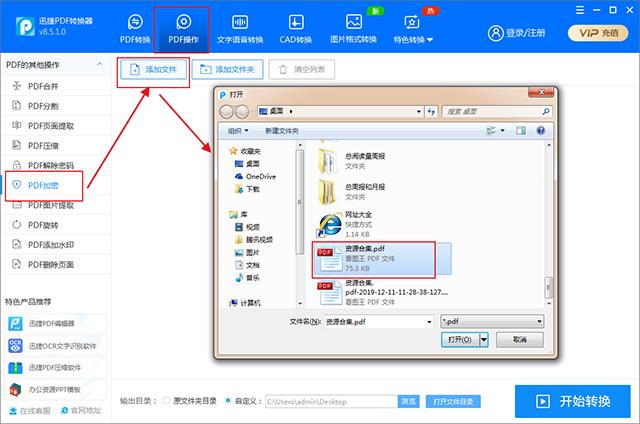The width and height of the screenshot is (640, 424).
Task: Click the 取消 button in the dialog
Action: [520, 340]
